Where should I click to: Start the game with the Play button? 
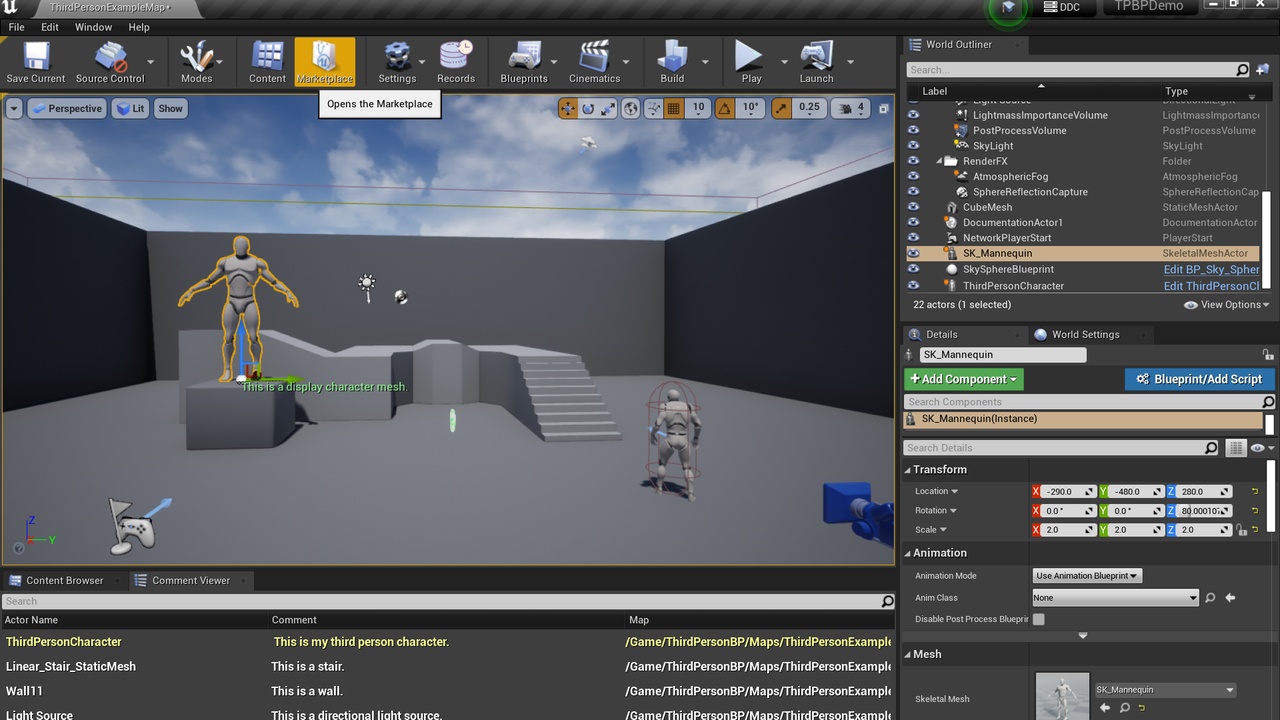749,62
